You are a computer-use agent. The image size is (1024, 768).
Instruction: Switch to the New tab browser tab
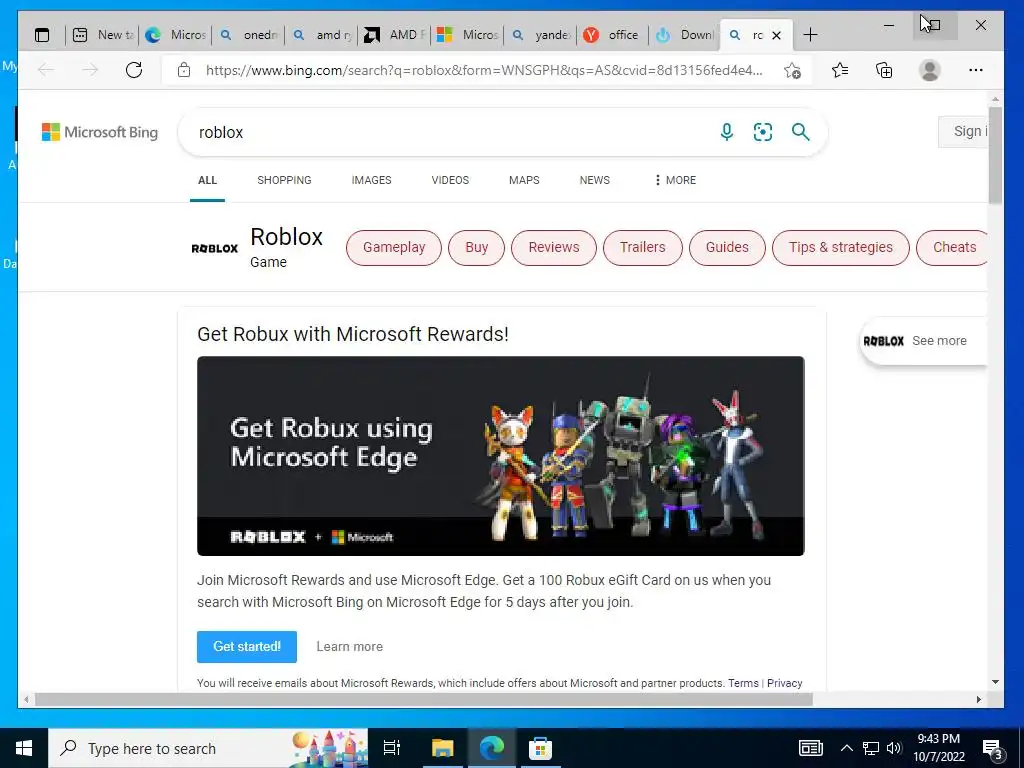pyautogui.click(x=103, y=35)
